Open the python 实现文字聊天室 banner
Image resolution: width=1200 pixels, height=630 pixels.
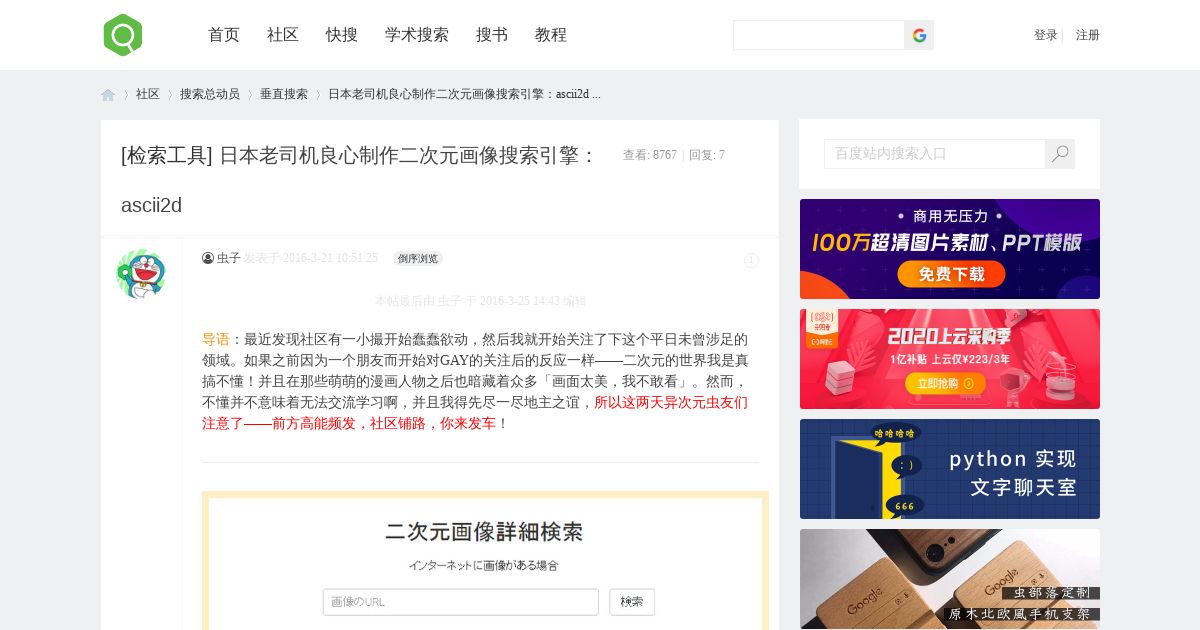(950, 469)
